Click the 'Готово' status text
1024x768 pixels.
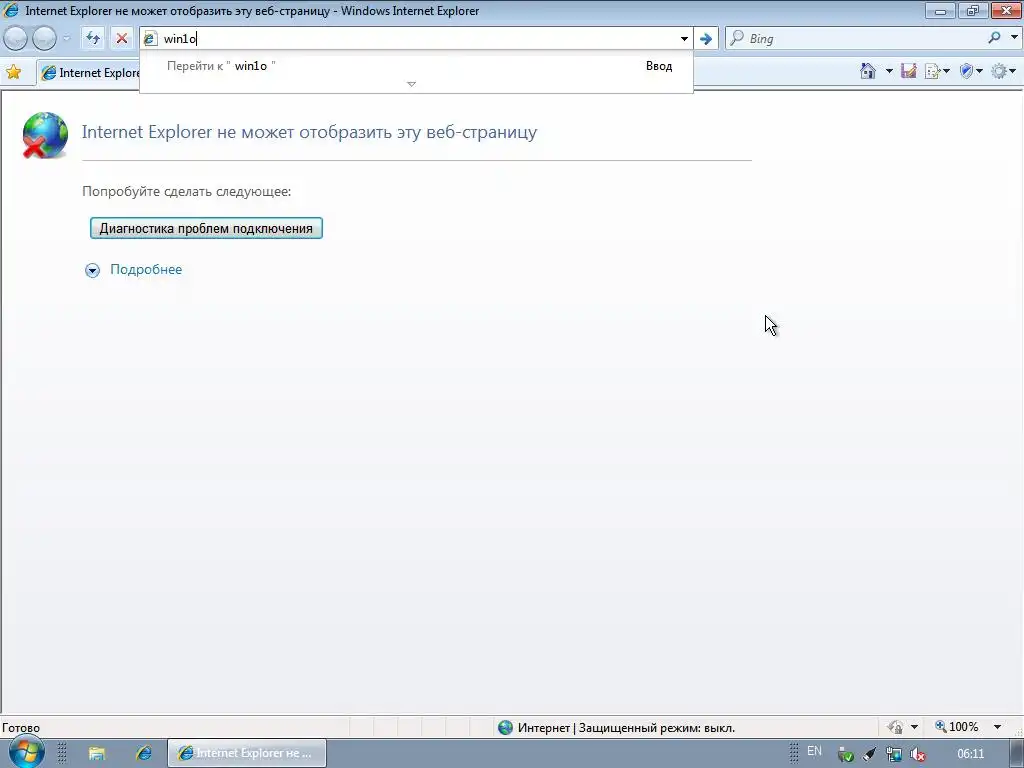tap(21, 728)
